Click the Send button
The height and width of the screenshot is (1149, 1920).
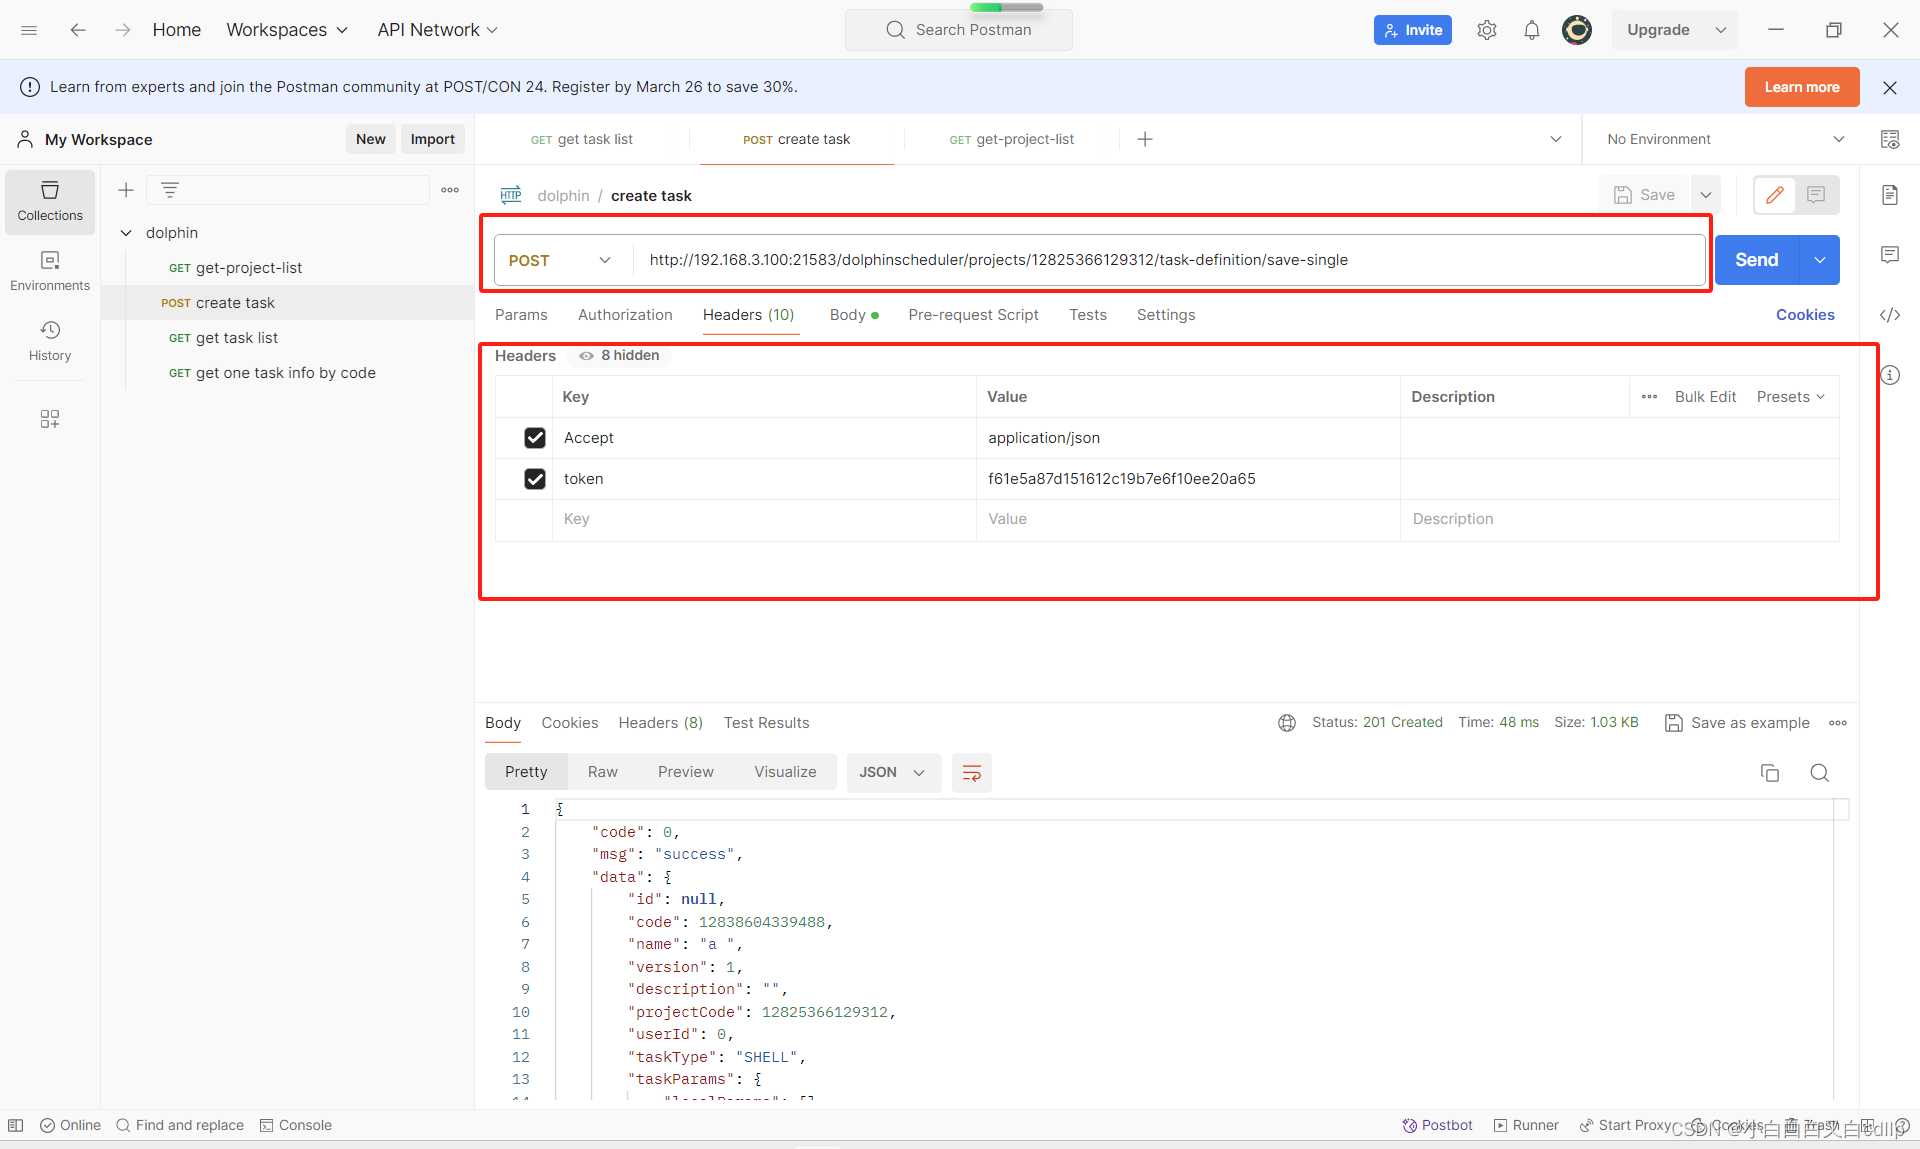(1757, 260)
